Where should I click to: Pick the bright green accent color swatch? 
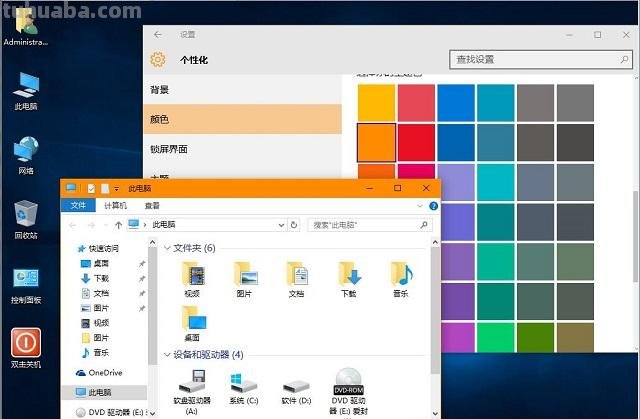tap(496, 338)
